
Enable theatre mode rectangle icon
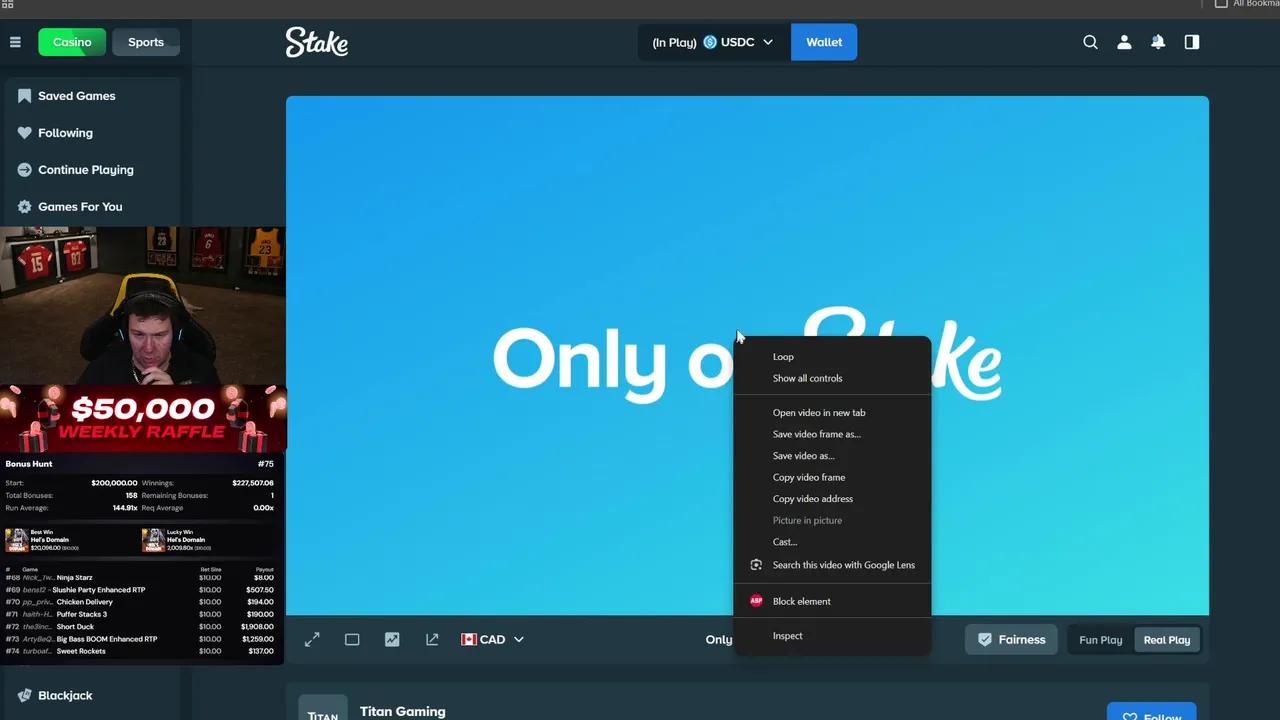click(352, 639)
